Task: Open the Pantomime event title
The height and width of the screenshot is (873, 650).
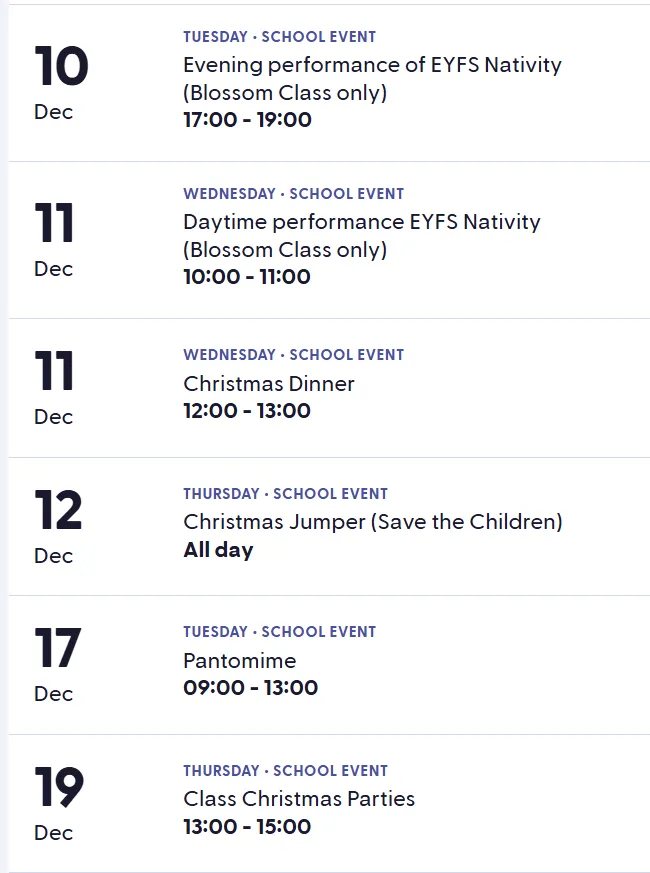Action: coord(240,661)
